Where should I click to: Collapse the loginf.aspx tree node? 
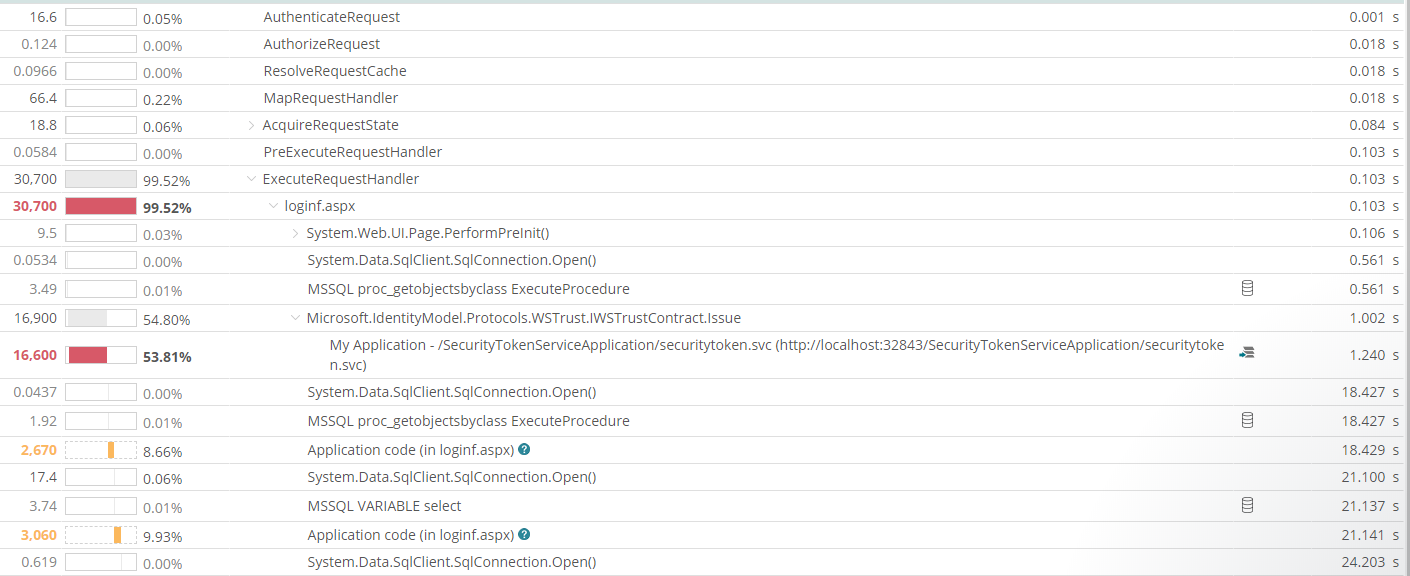coord(273,205)
